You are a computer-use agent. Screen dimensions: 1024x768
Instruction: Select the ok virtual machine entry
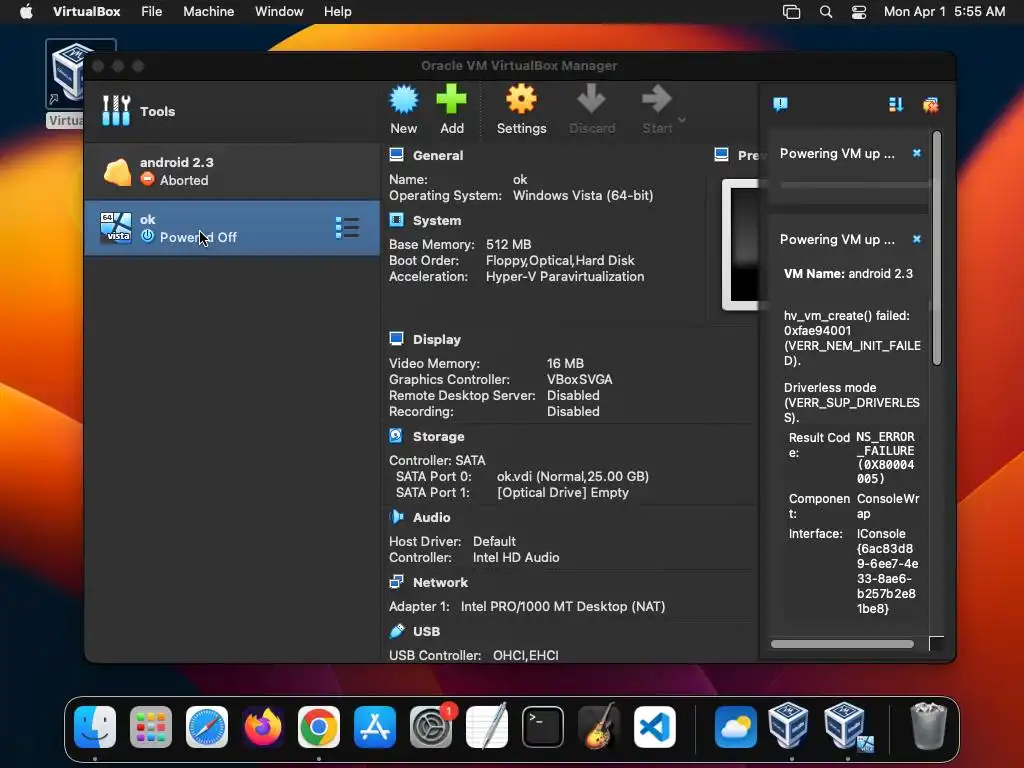point(232,228)
